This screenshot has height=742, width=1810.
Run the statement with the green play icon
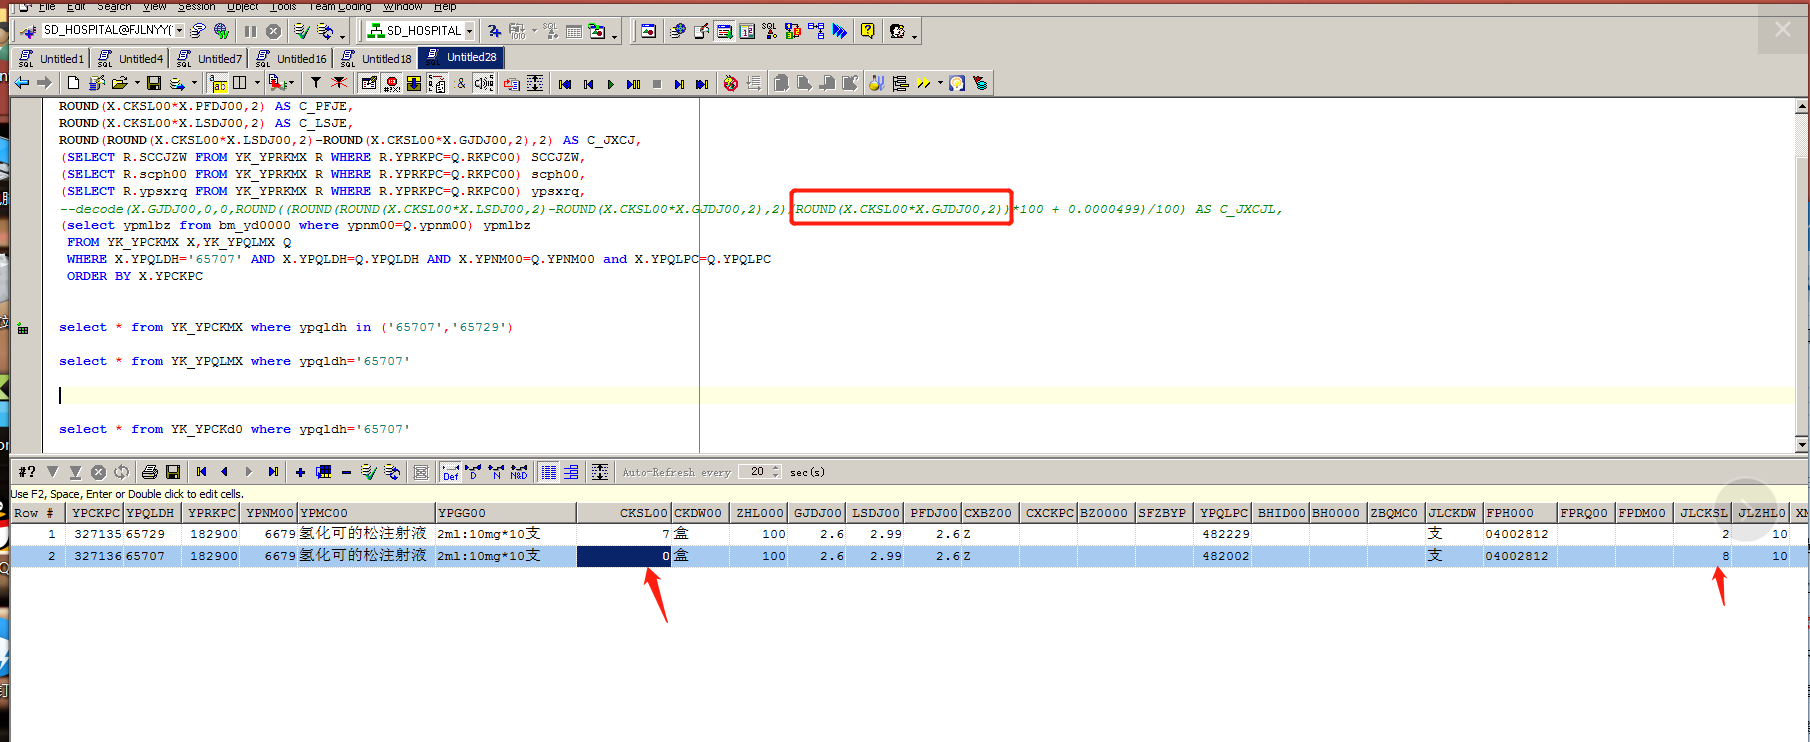point(610,84)
